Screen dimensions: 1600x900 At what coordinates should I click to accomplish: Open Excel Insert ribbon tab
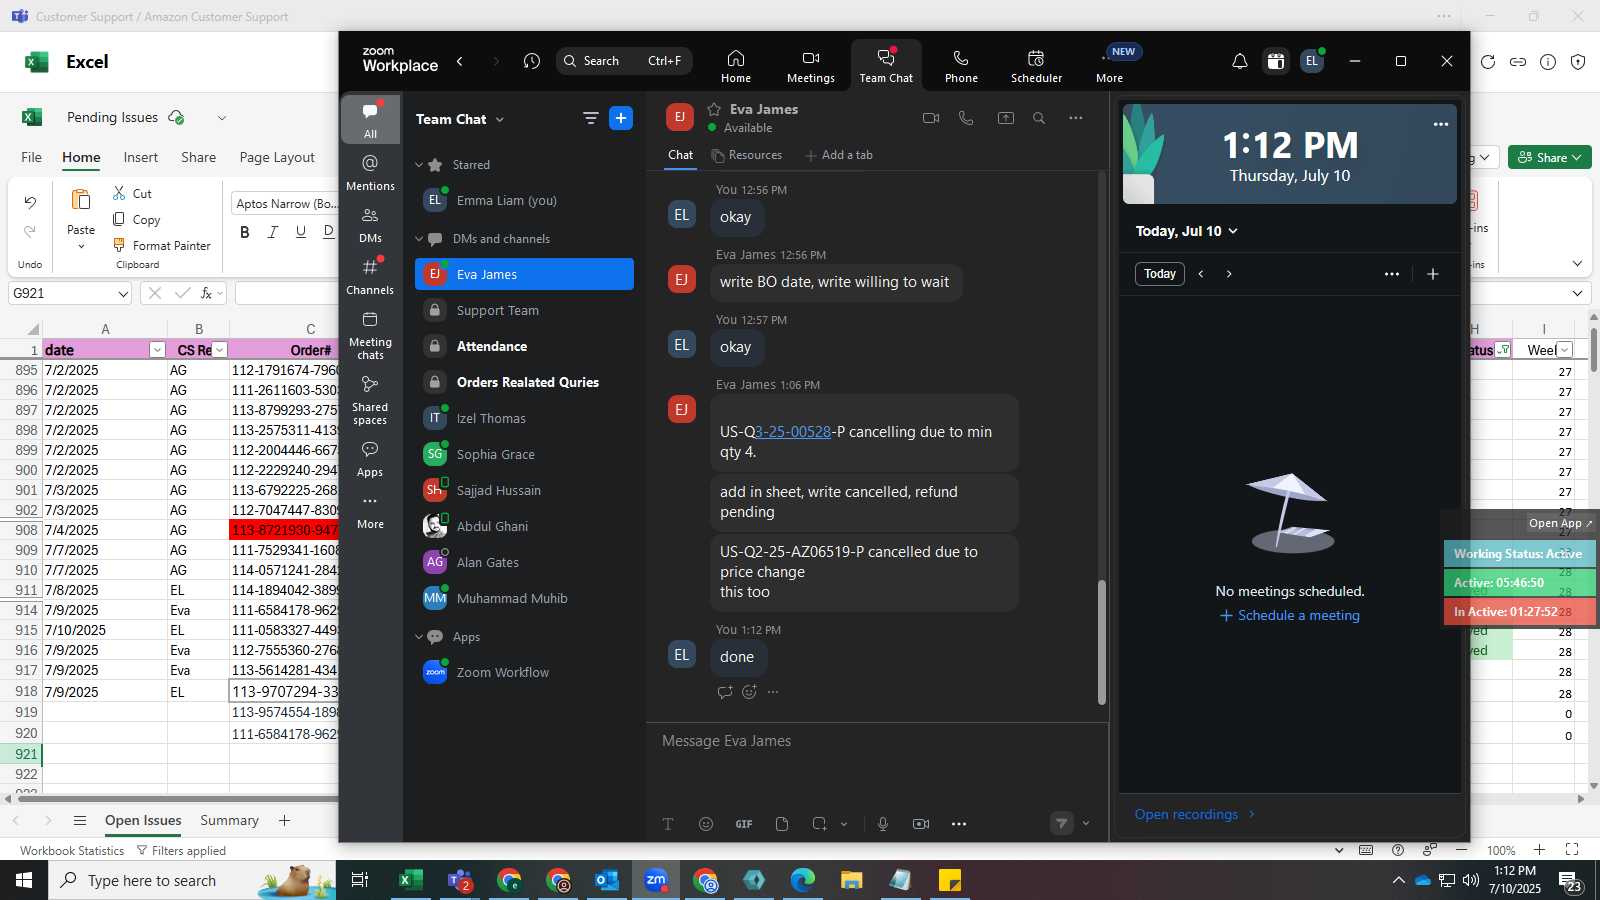(x=141, y=157)
